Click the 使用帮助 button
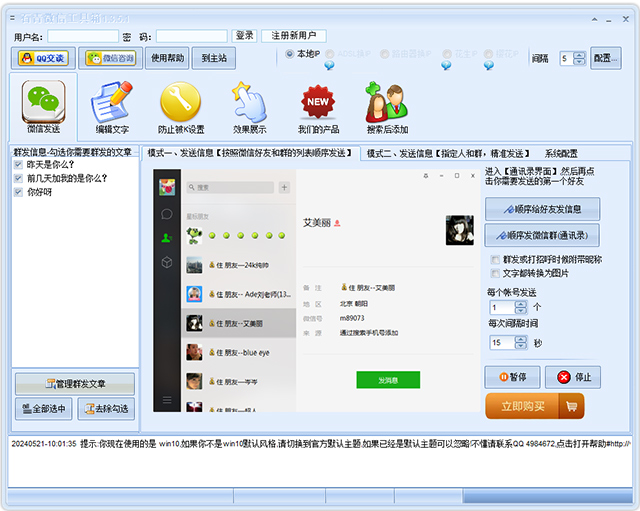 click(x=167, y=58)
